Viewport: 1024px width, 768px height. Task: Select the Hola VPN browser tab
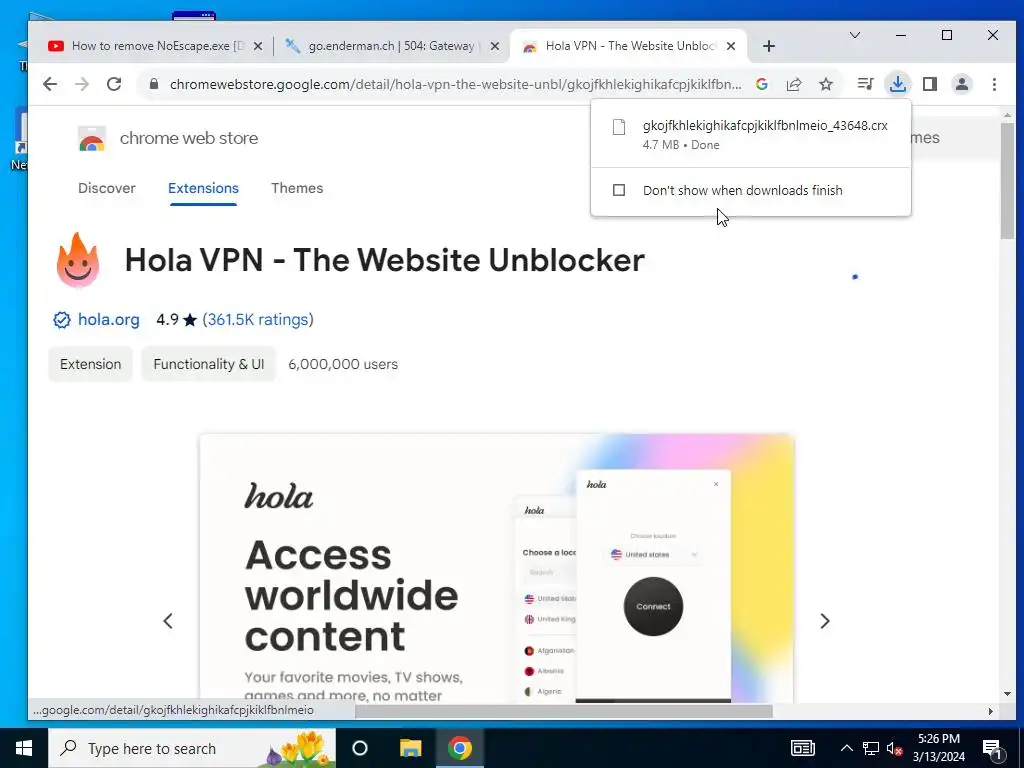point(627,46)
